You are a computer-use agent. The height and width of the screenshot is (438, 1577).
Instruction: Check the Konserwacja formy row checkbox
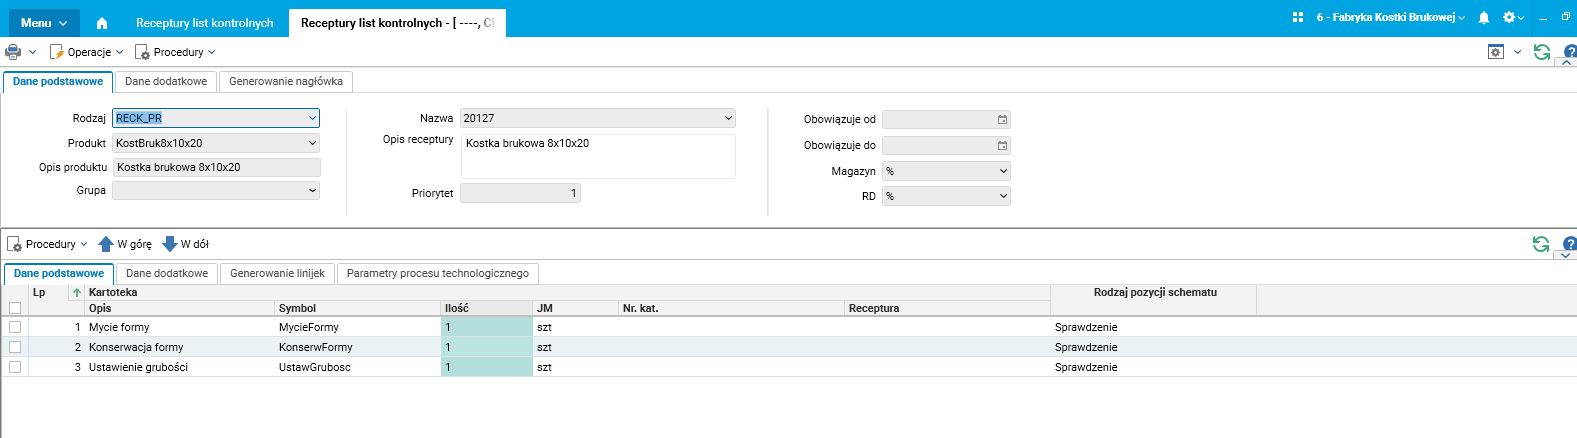pyautogui.click(x=15, y=347)
